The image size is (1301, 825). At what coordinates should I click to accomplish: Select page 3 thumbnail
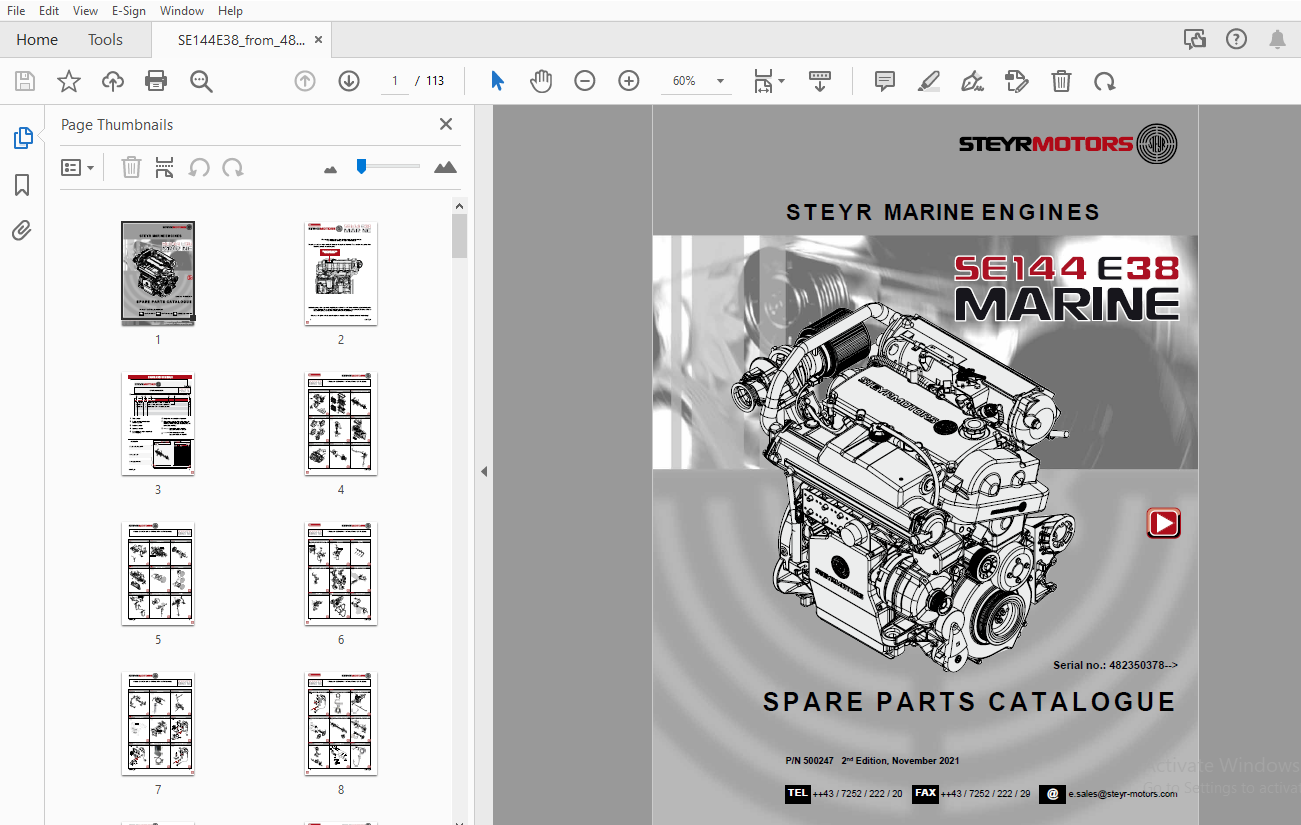[158, 423]
